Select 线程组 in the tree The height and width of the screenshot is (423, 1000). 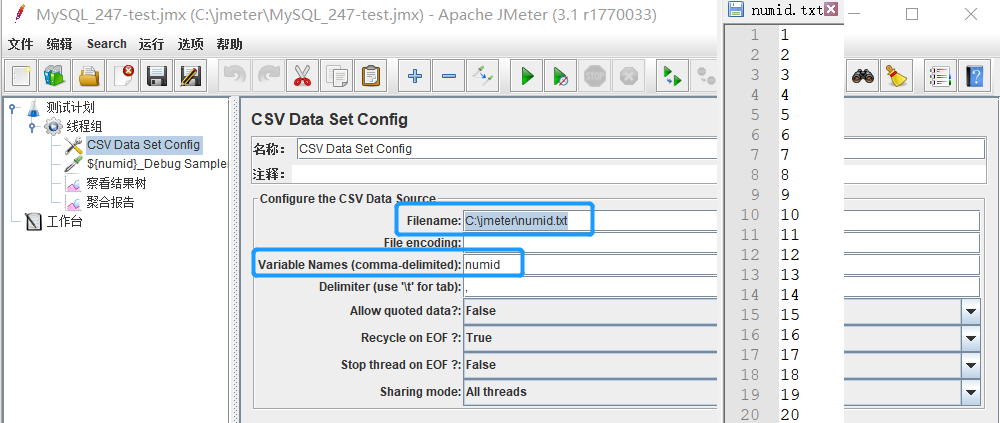(84, 126)
